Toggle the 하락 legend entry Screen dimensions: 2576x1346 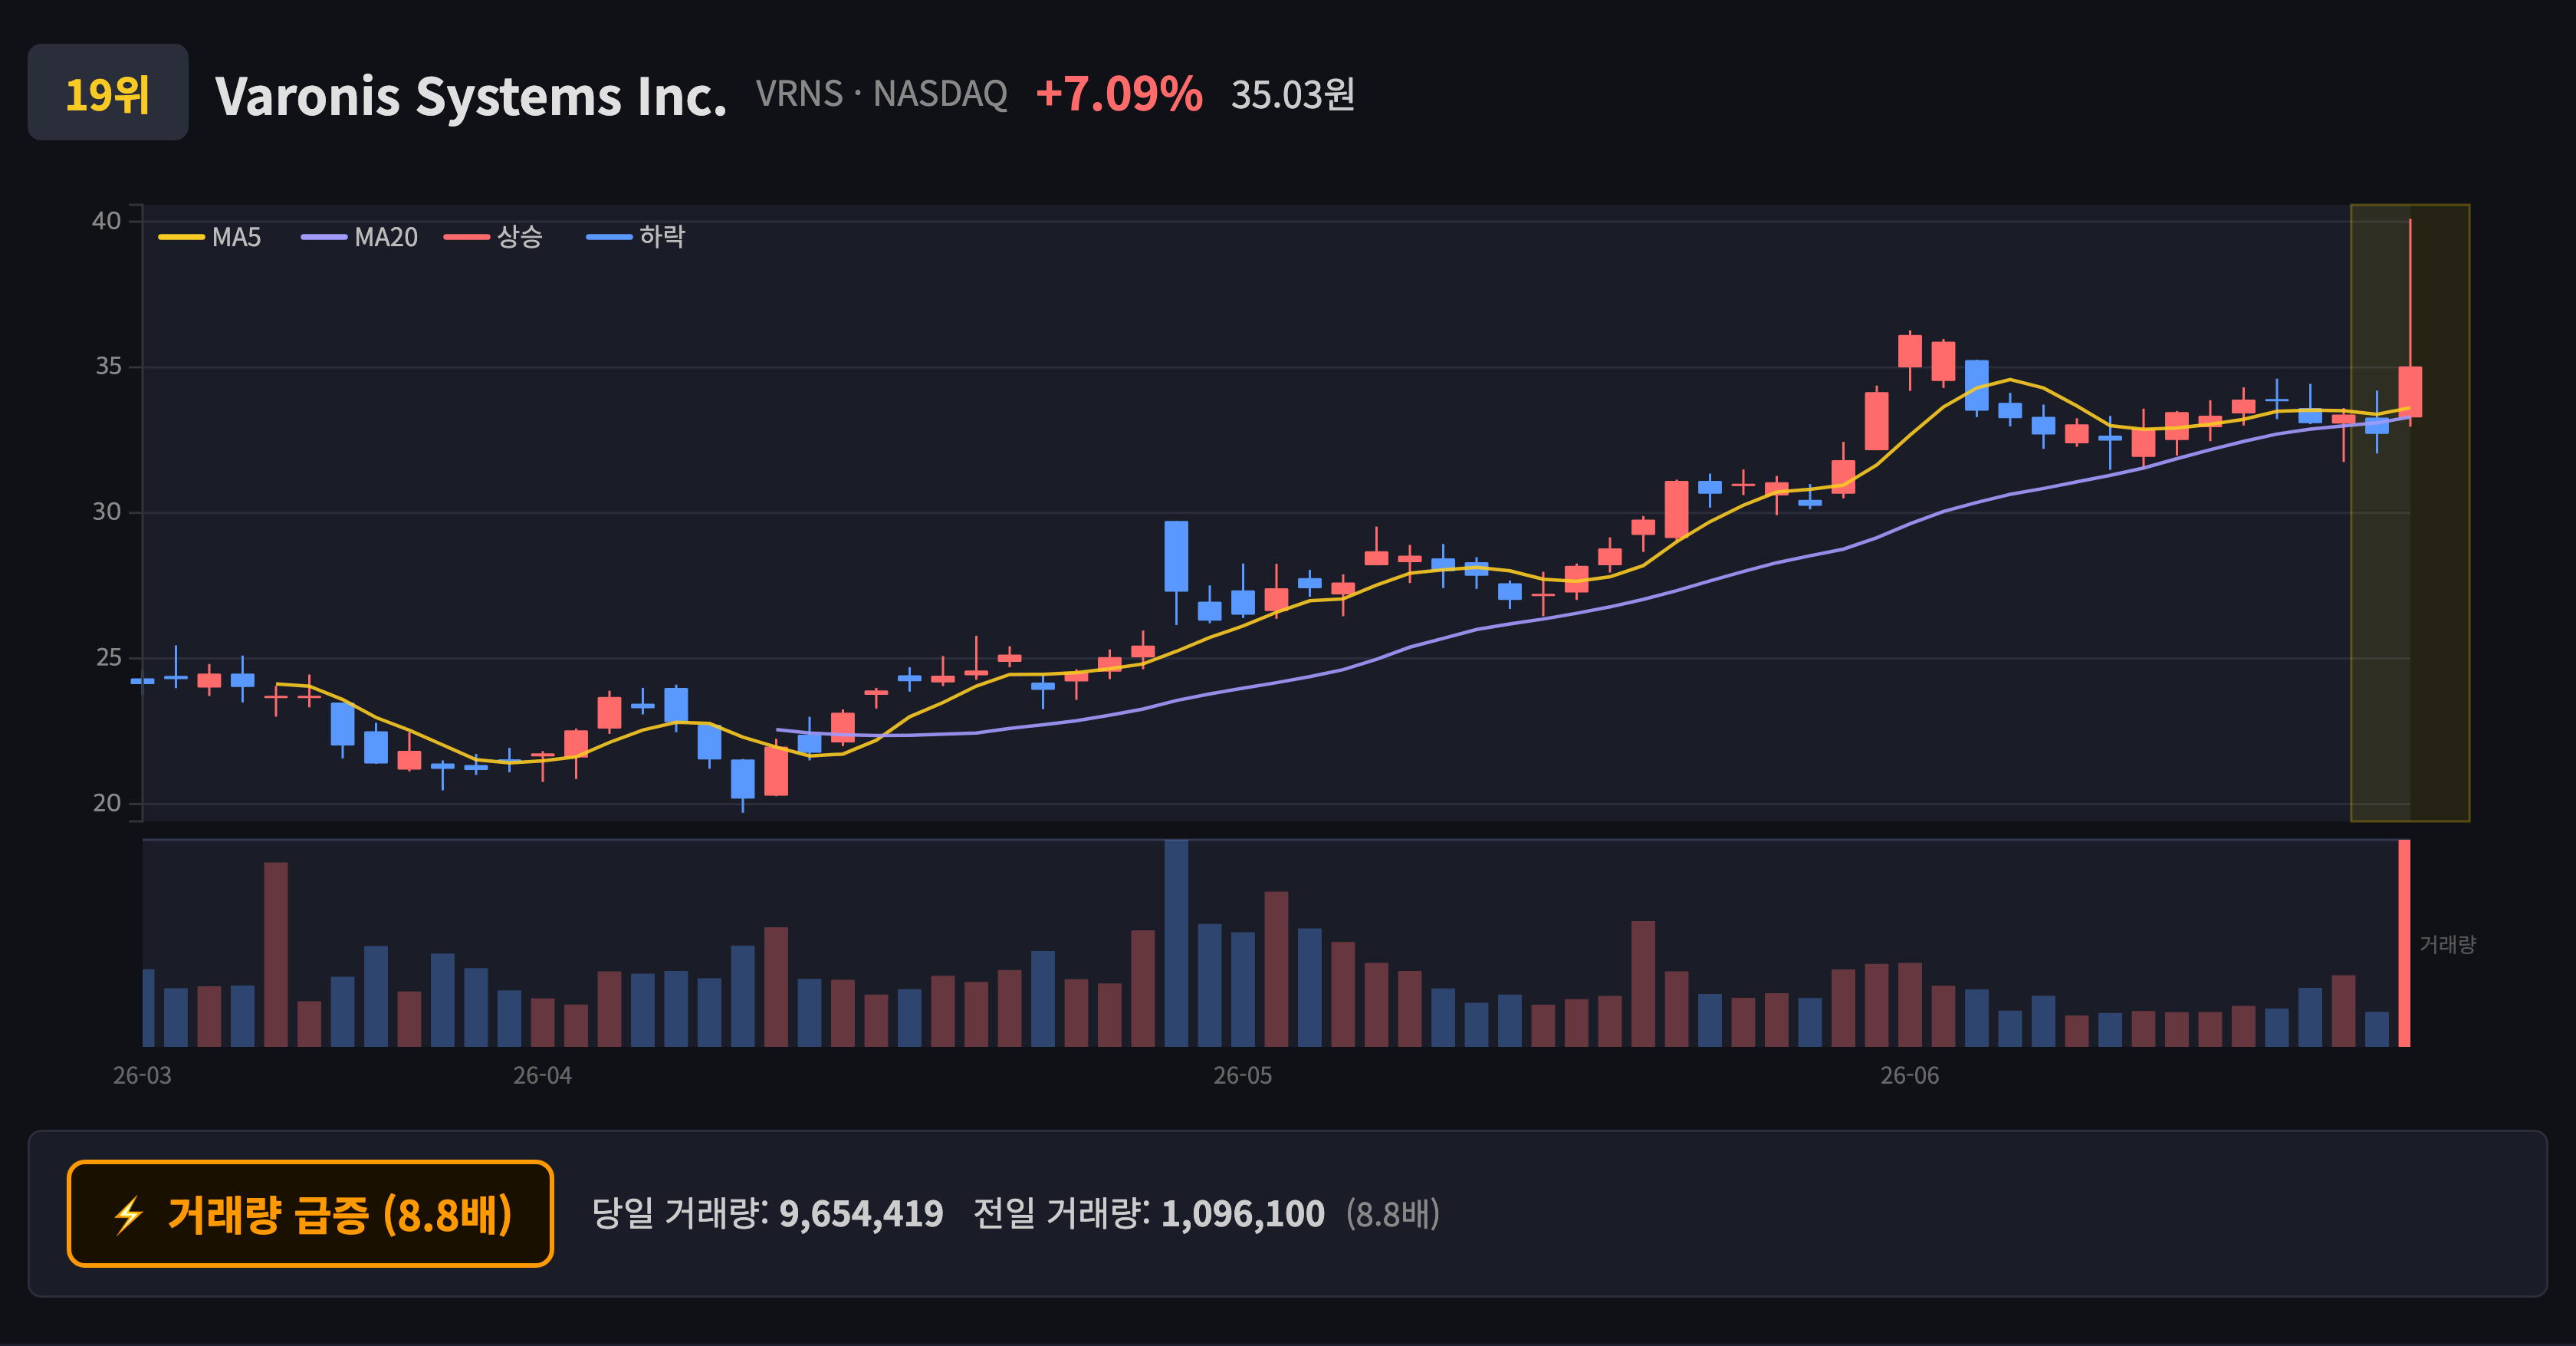coord(636,237)
